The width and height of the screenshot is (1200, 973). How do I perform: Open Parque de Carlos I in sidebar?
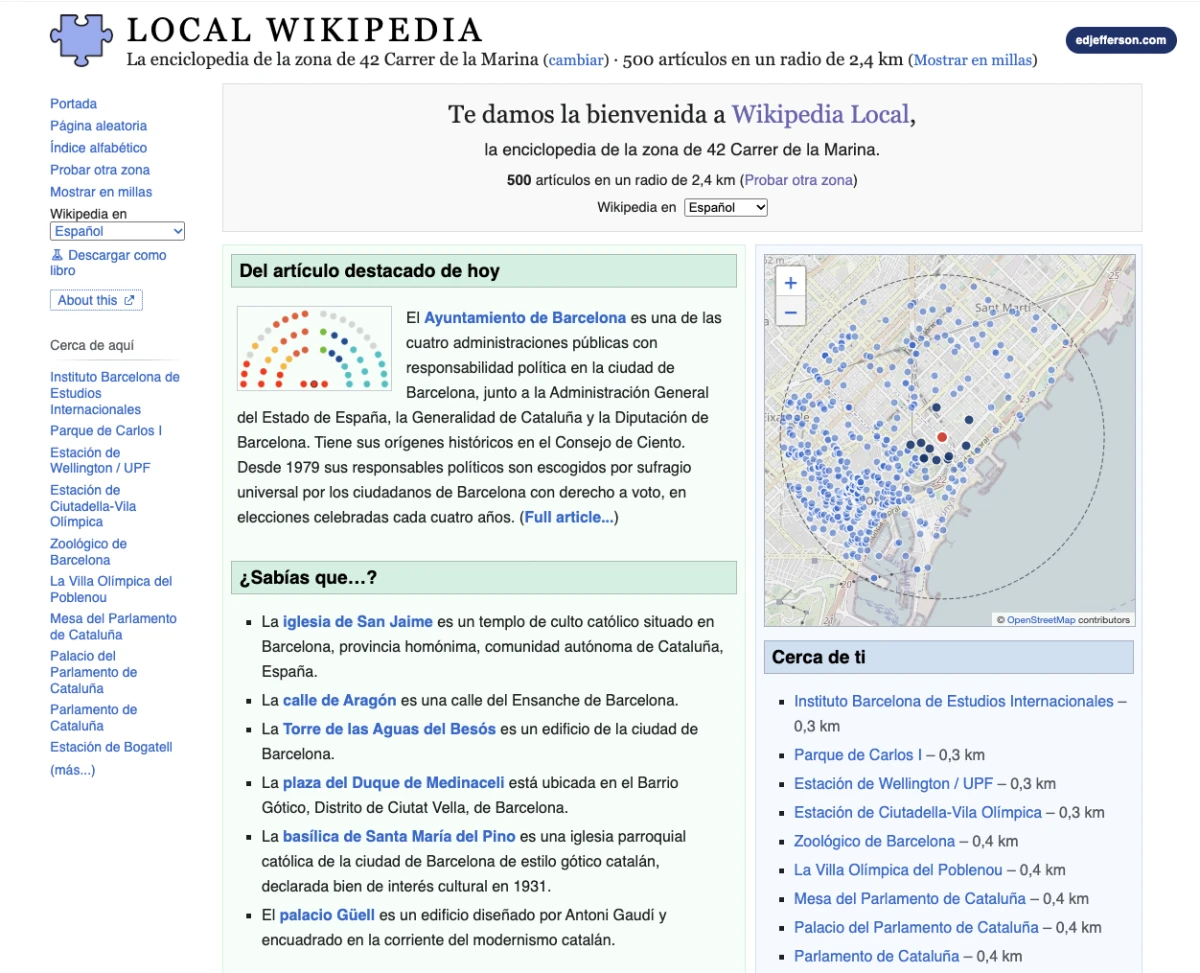pyautogui.click(x=106, y=431)
